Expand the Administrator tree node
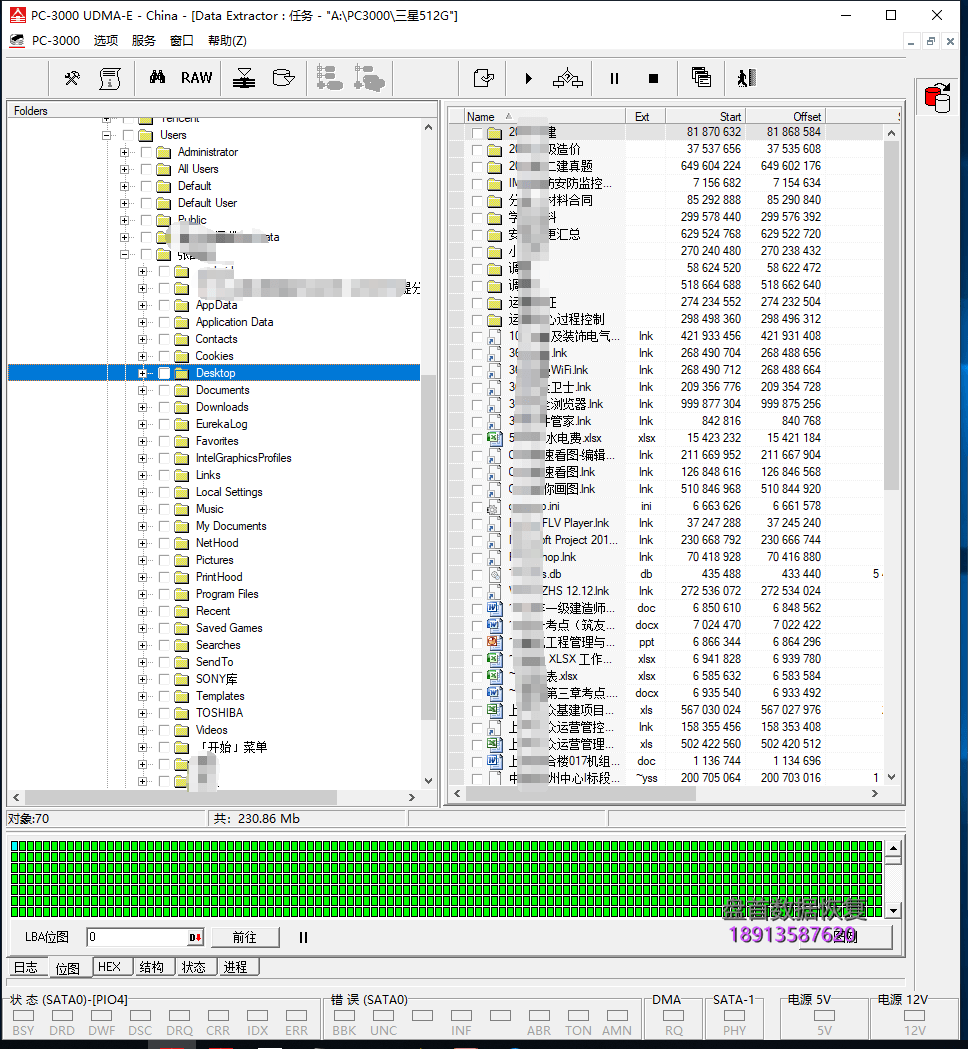 (x=124, y=153)
